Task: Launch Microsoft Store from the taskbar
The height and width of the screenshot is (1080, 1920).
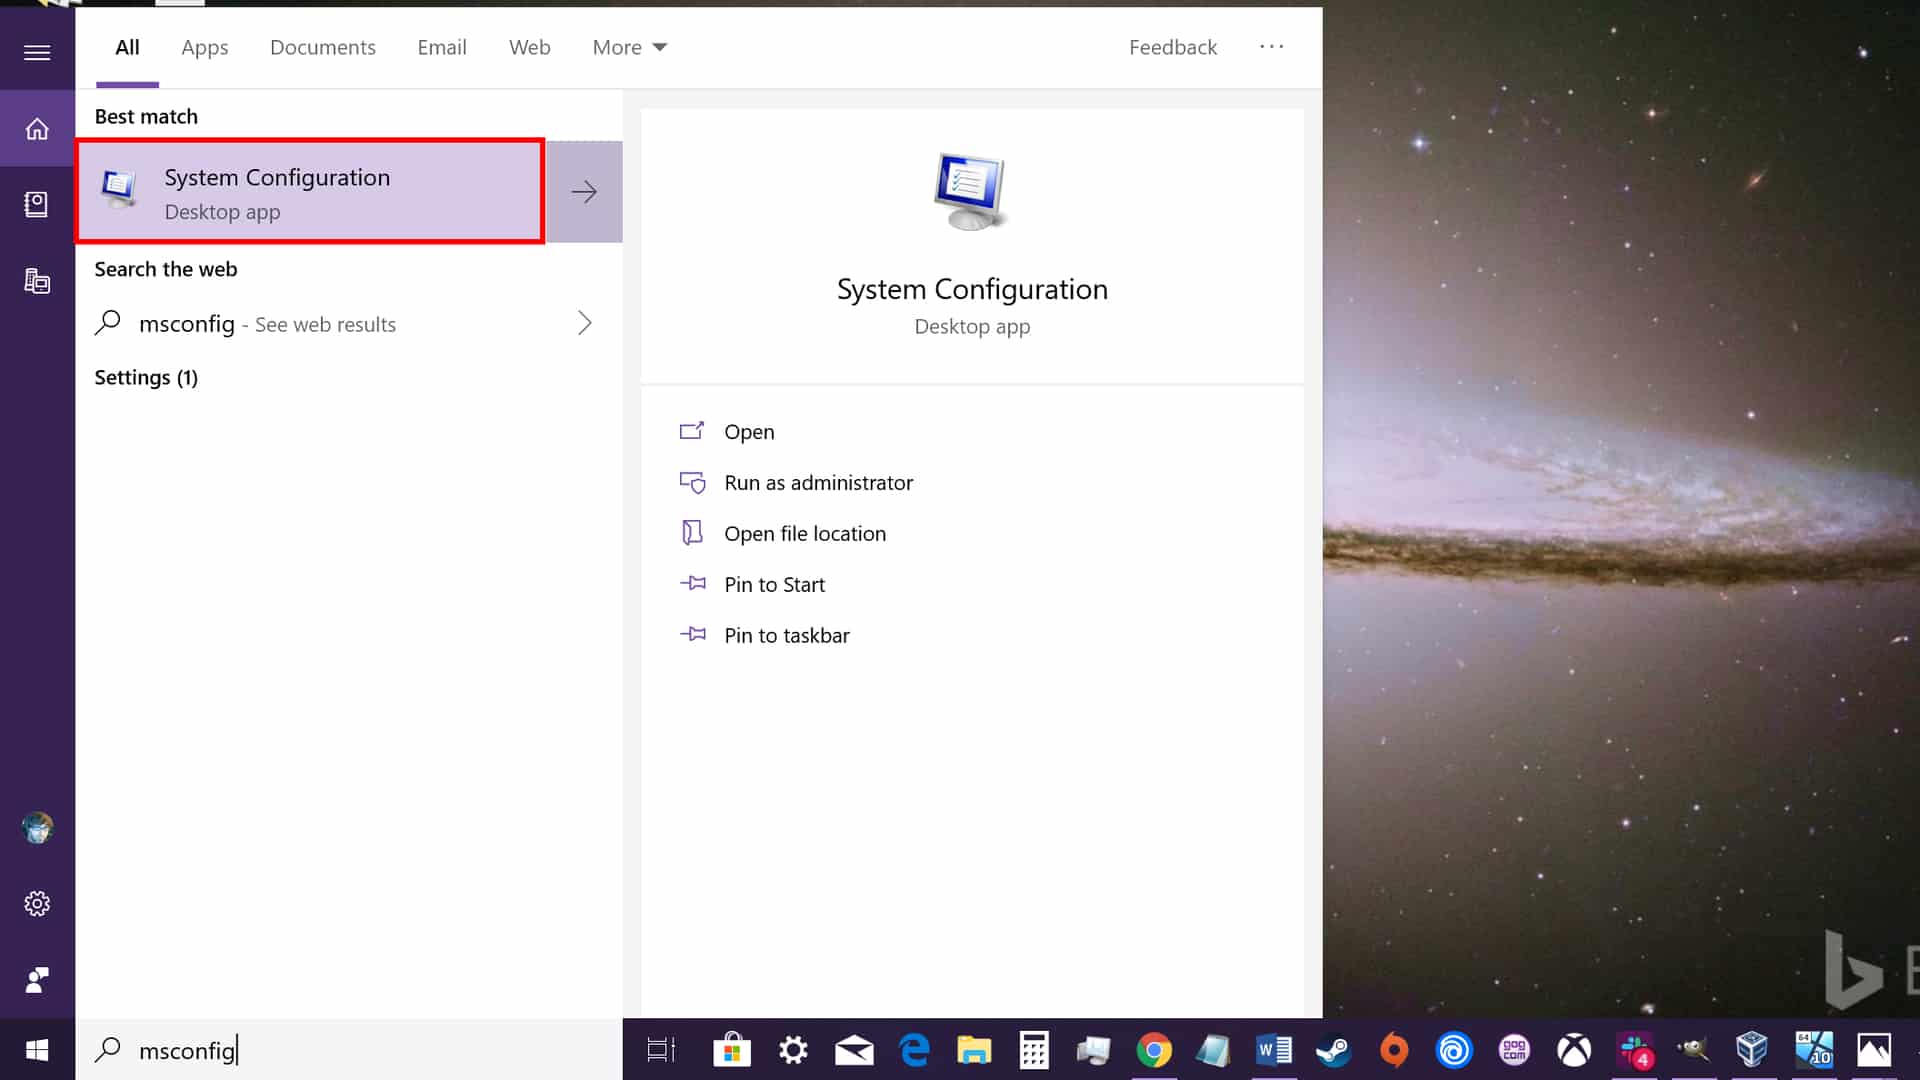Action: tap(732, 1050)
